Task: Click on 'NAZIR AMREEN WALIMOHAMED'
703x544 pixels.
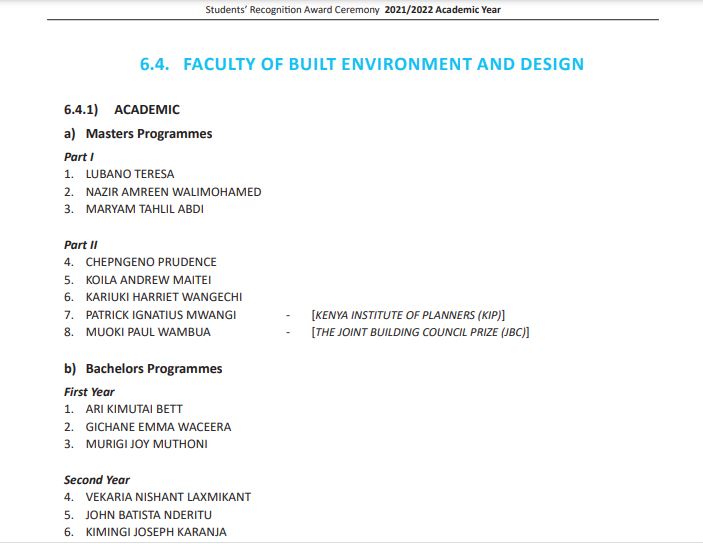Action: point(174,192)
